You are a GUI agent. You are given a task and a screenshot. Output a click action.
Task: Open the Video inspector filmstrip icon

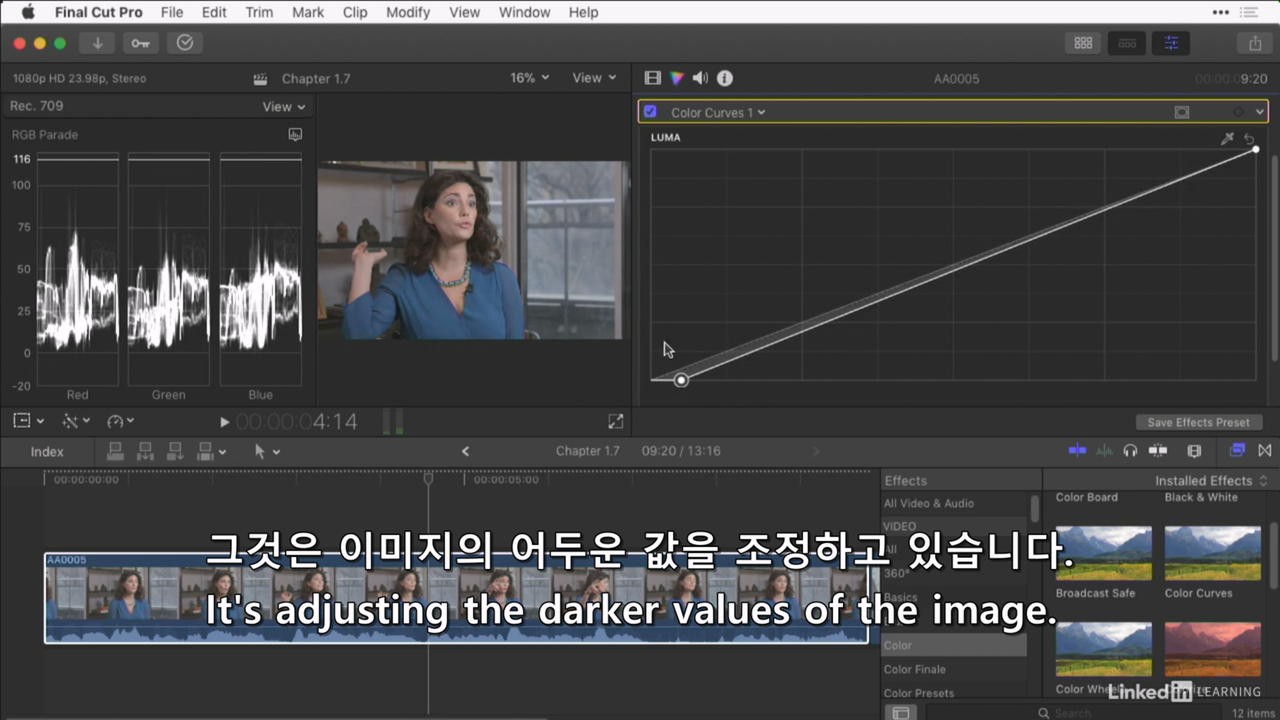[x=653, y=78]
